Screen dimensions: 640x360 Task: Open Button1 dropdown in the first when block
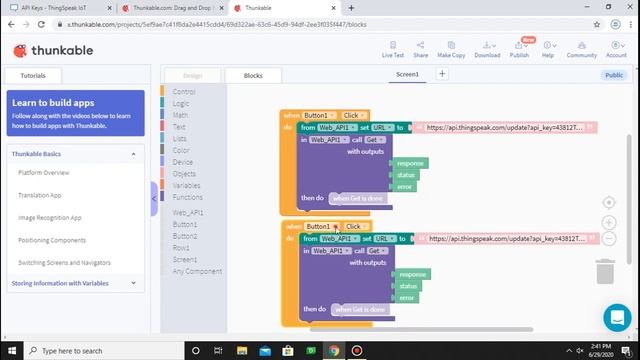pyautogui.click(x=320, y=116)
